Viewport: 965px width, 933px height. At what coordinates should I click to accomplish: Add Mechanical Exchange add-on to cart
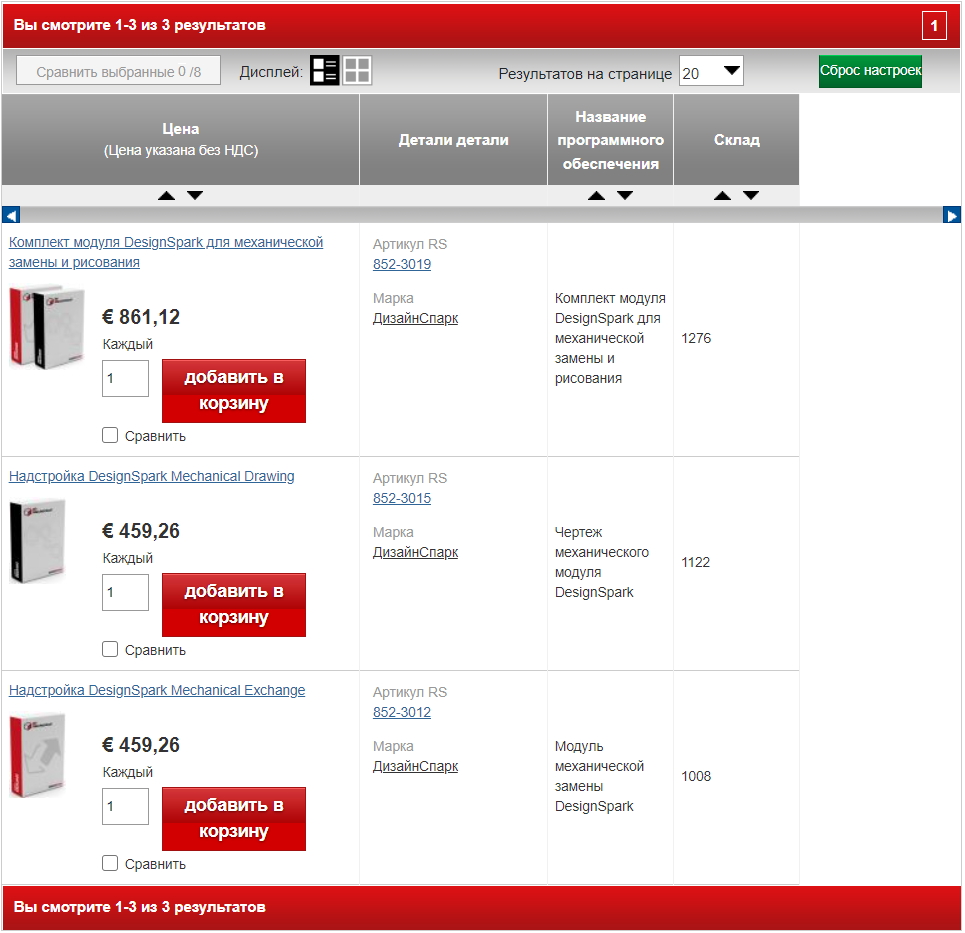point(234,819)
